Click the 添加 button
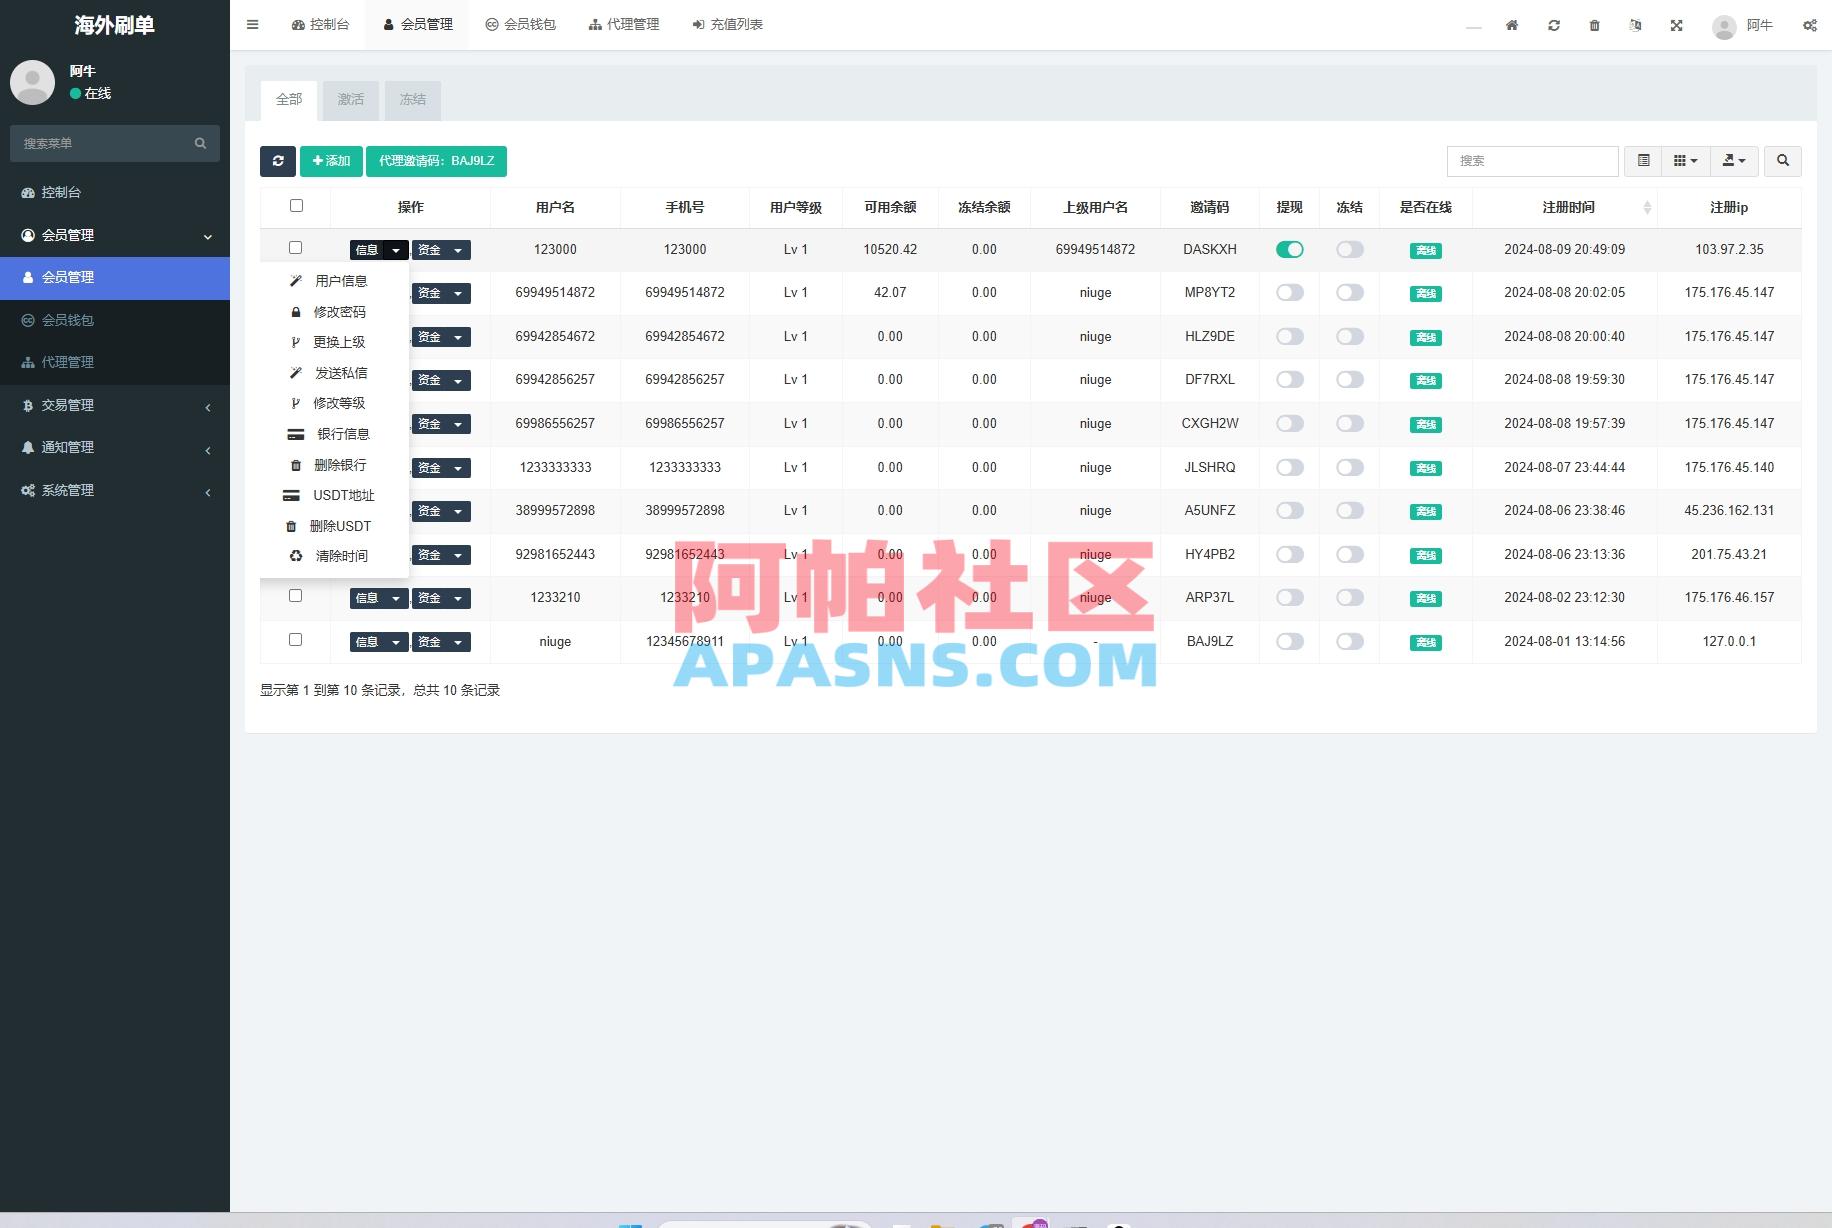 tap(331, 161)
